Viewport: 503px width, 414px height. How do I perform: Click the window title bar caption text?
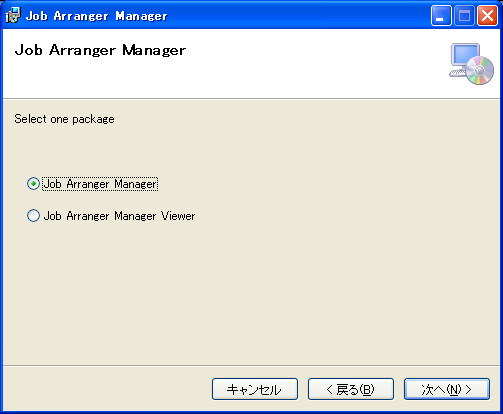click(96, 16)
